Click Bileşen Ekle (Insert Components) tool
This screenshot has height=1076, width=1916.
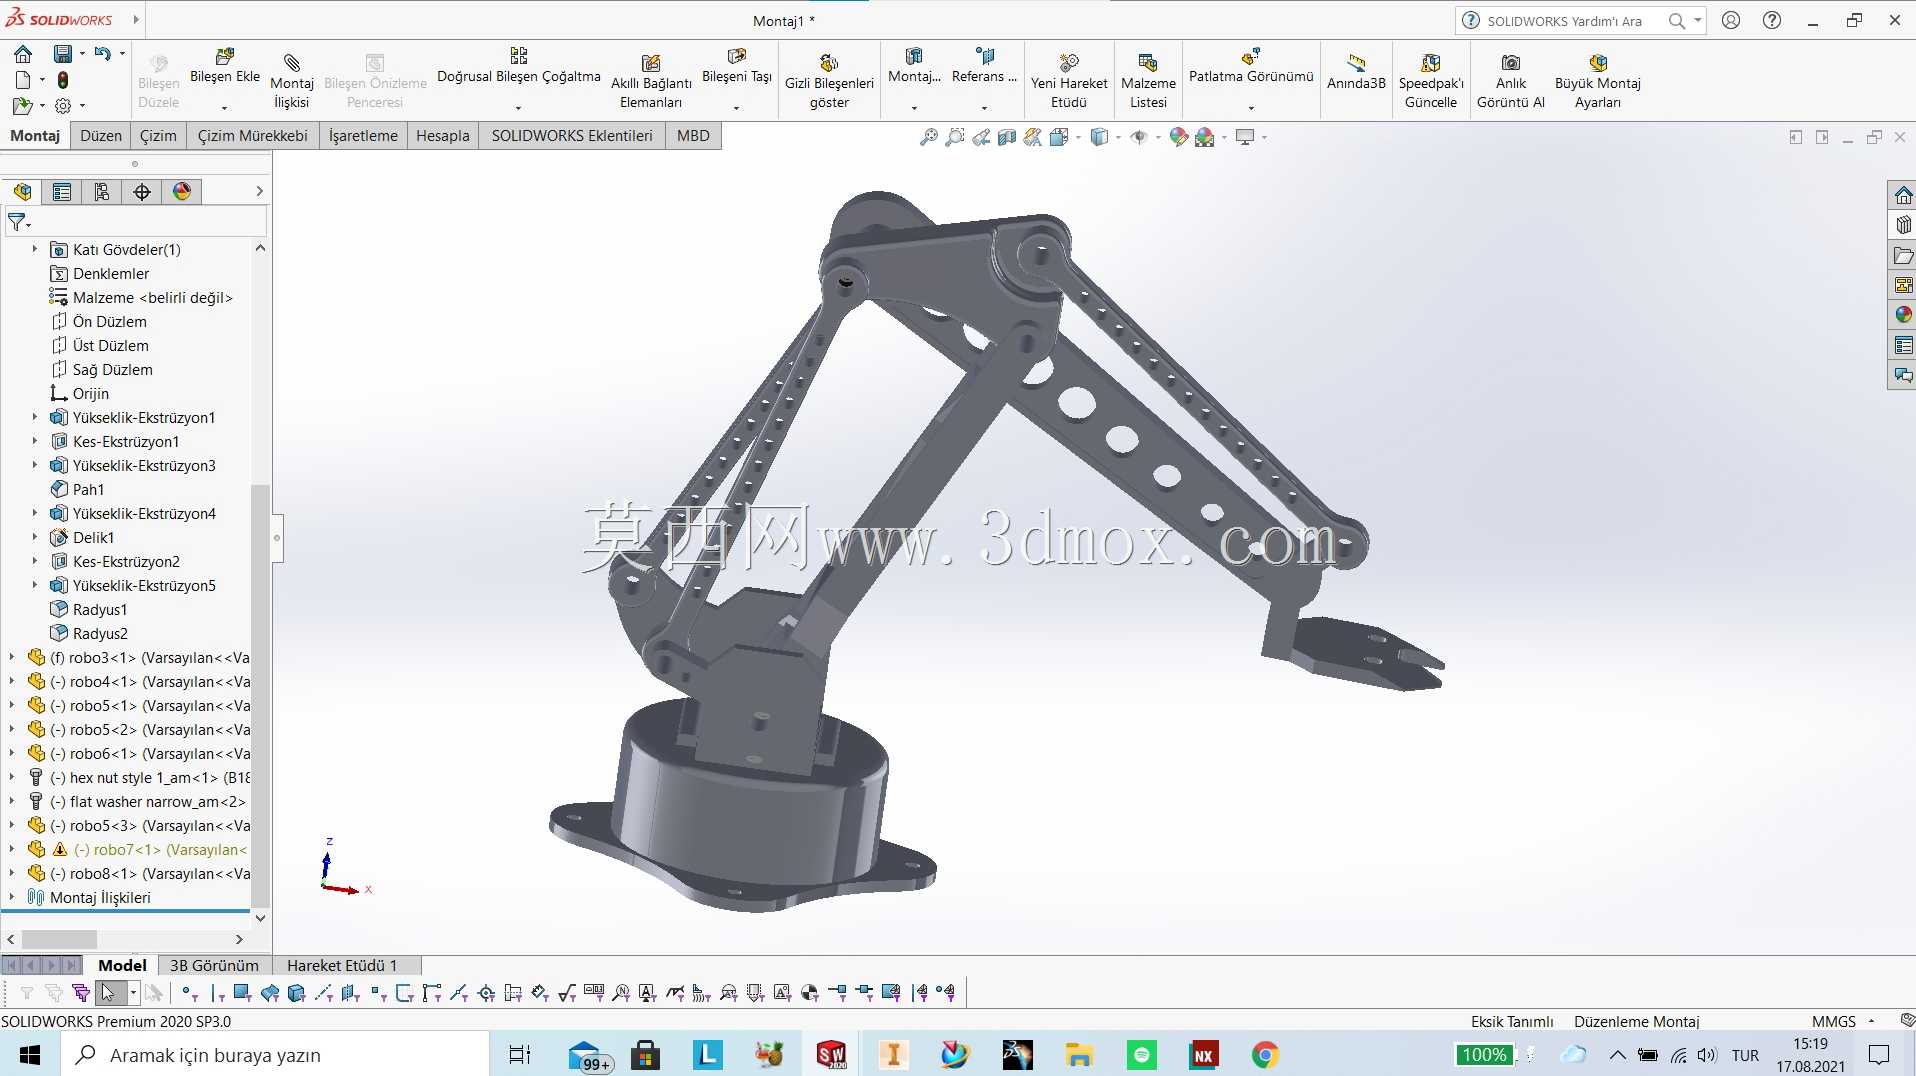click(225, 66)
